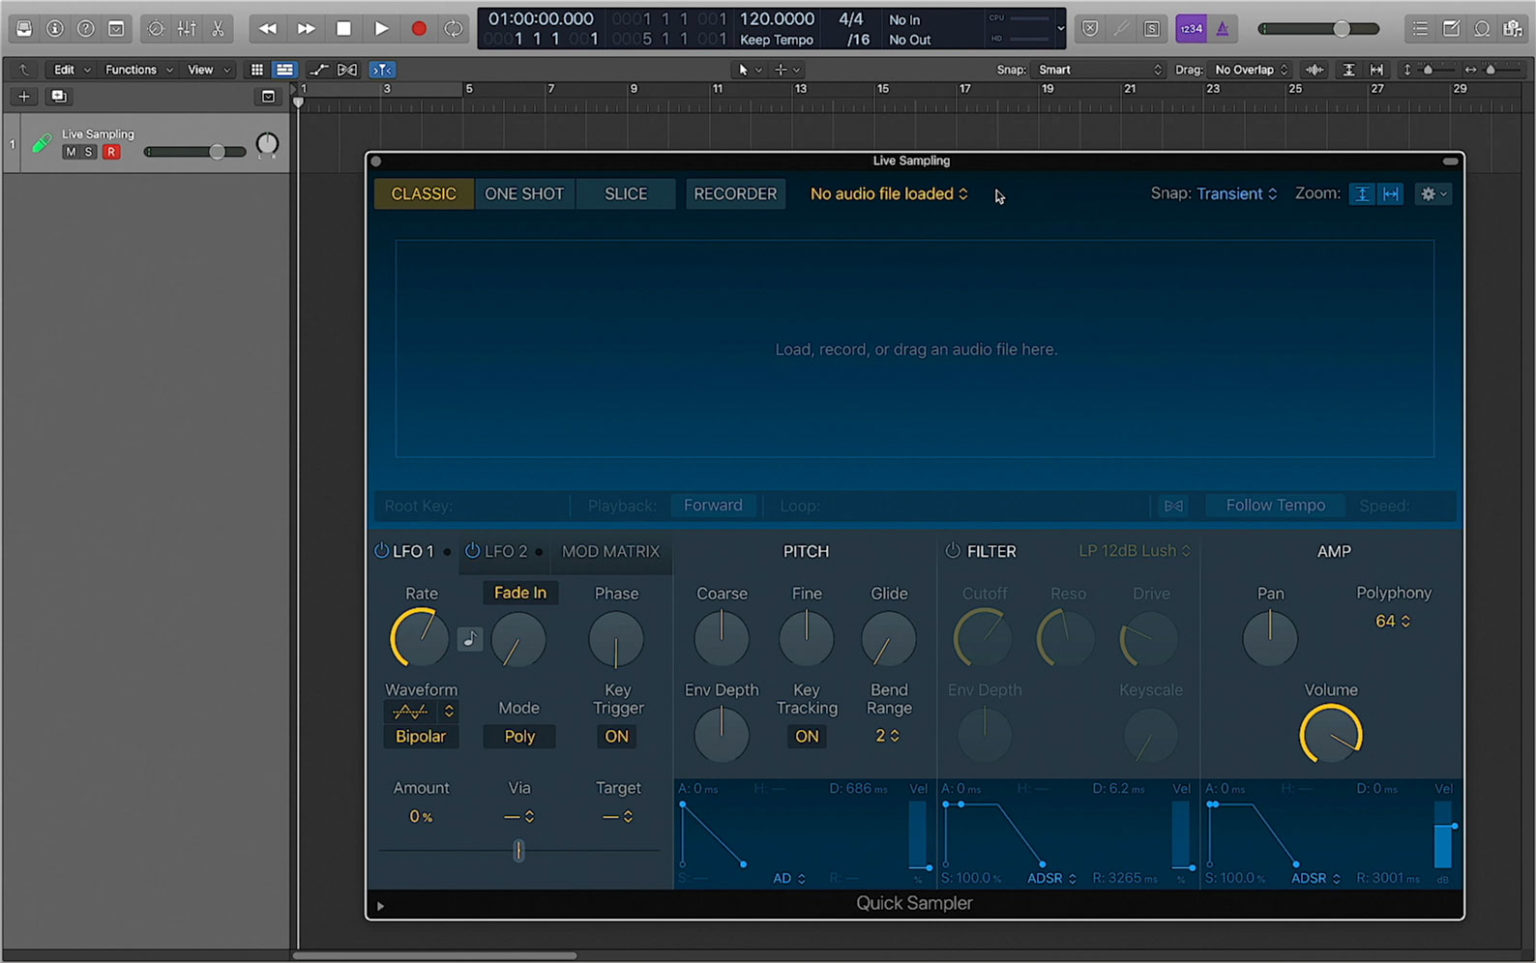Screen dimensions: 1536x963
Task: Click the add track plus button
Action: [24, 96]
